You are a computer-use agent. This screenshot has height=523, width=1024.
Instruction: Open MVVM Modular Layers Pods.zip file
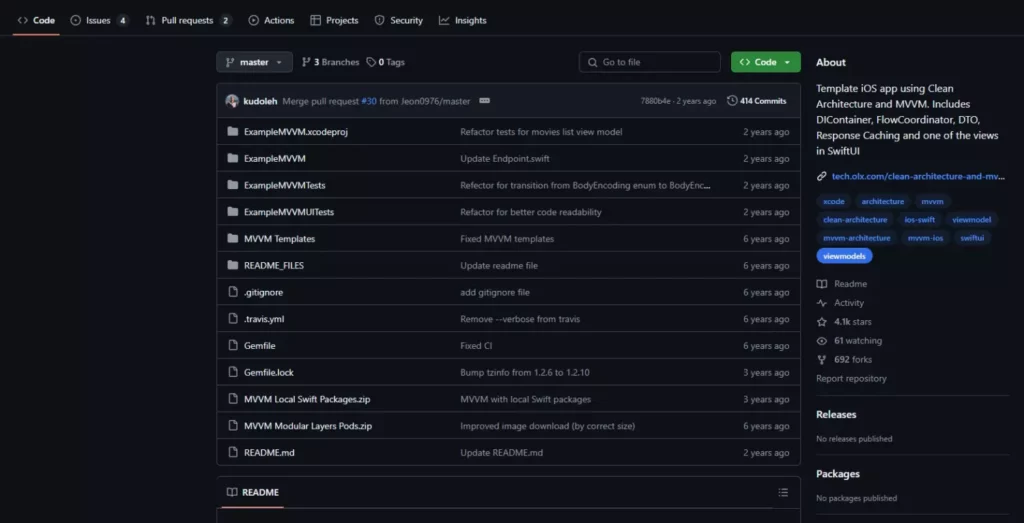[308, 426]
